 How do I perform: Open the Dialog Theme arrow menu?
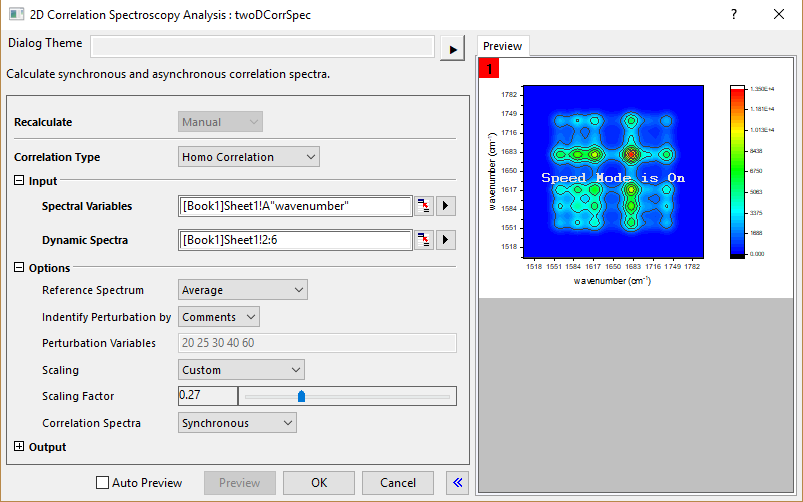pos(452,49)
